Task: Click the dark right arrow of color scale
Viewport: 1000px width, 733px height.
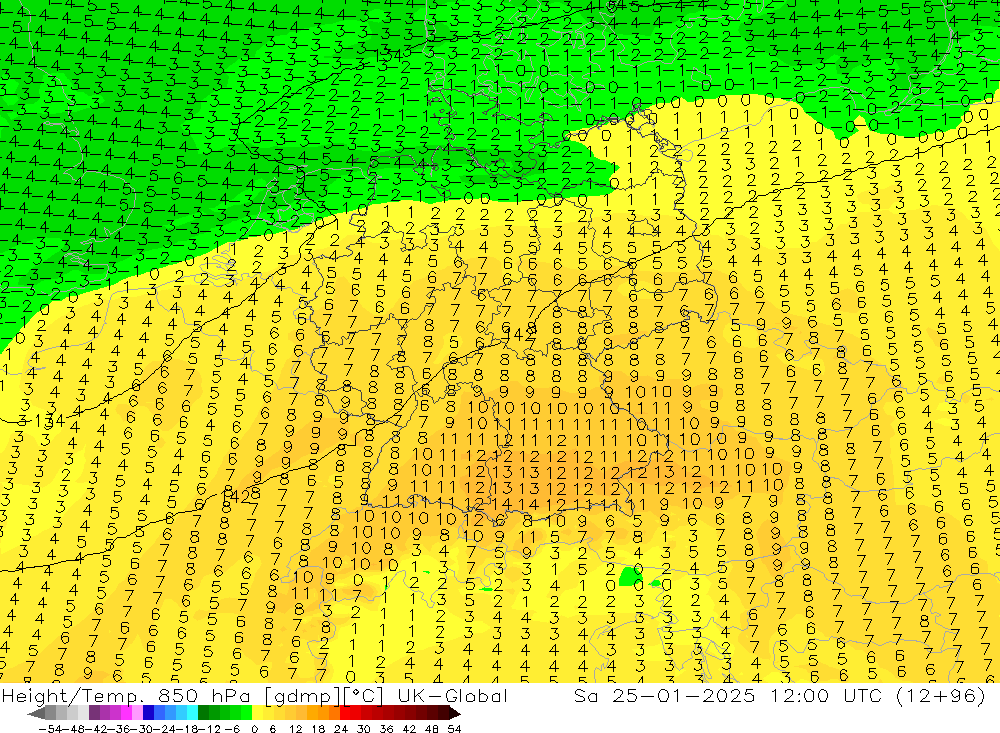Action: [x=454, y=713]
